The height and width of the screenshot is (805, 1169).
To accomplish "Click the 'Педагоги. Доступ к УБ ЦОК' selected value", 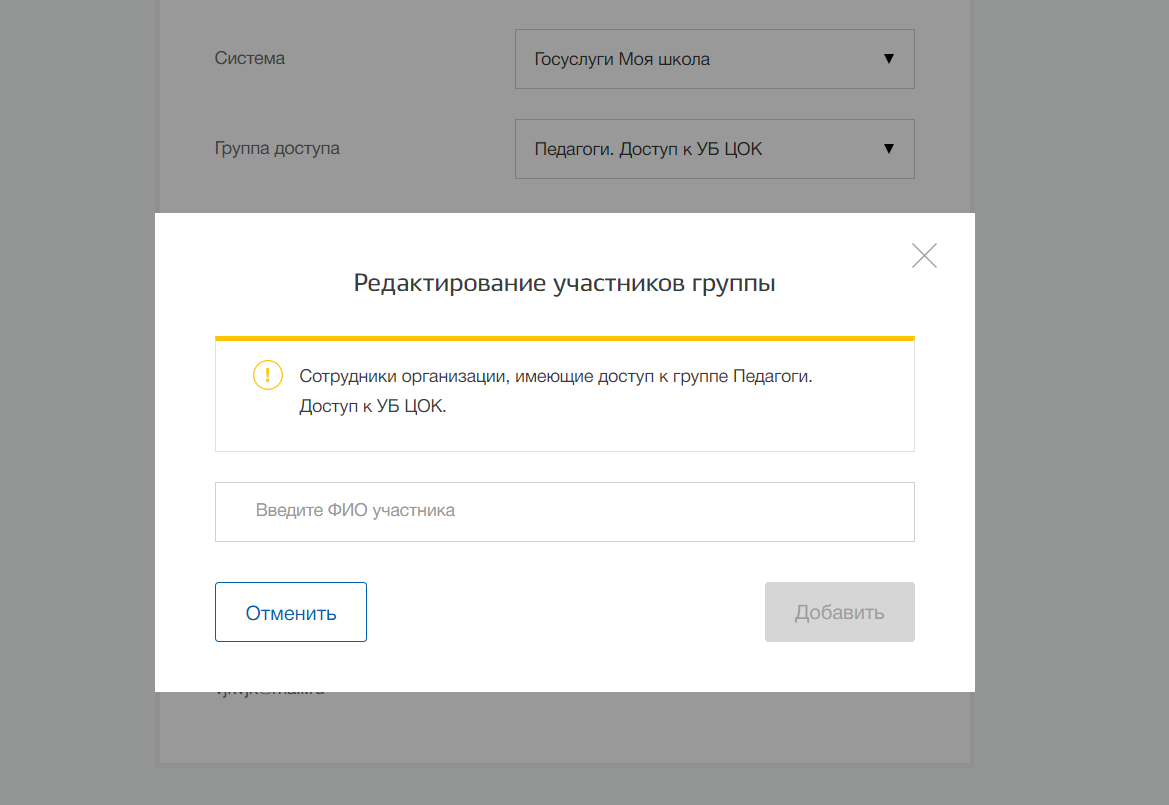I will click(x=648, y=149).
